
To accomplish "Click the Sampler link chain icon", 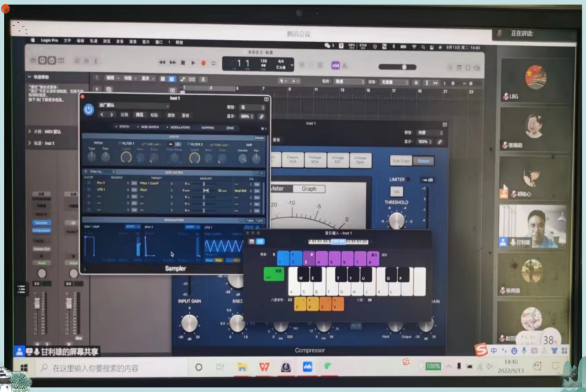I will pyautogui.click(x=262, y=117).
